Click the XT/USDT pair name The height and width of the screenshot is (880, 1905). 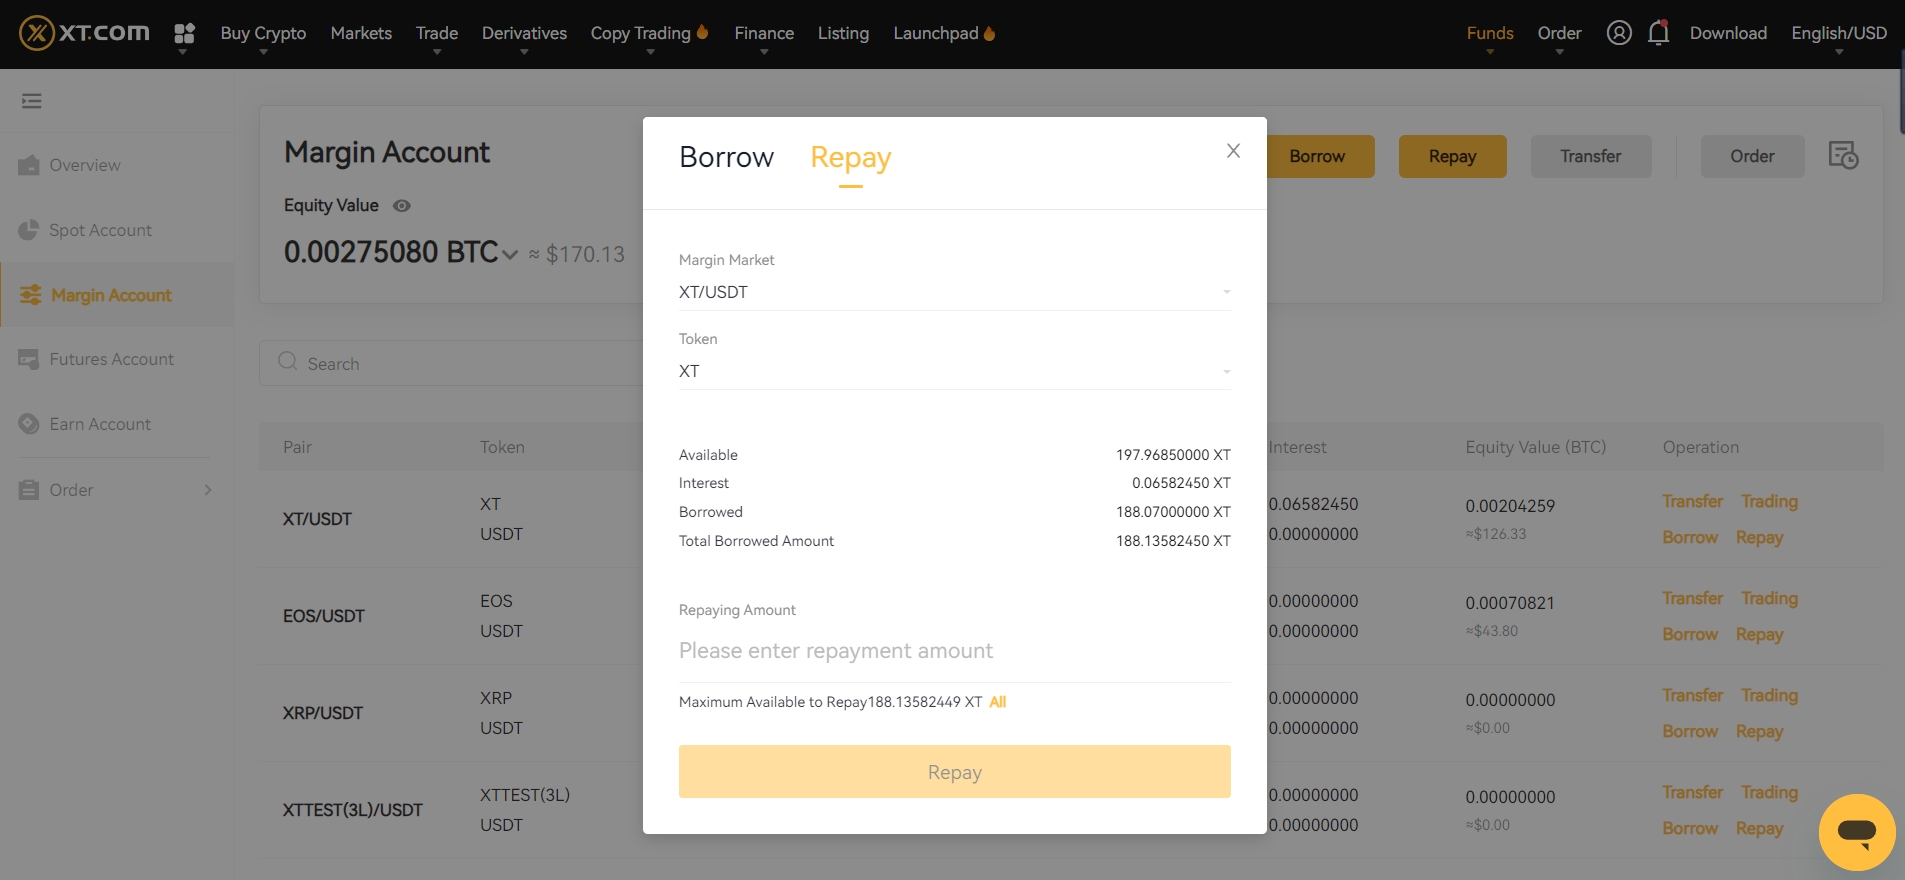tap(317, 519)
